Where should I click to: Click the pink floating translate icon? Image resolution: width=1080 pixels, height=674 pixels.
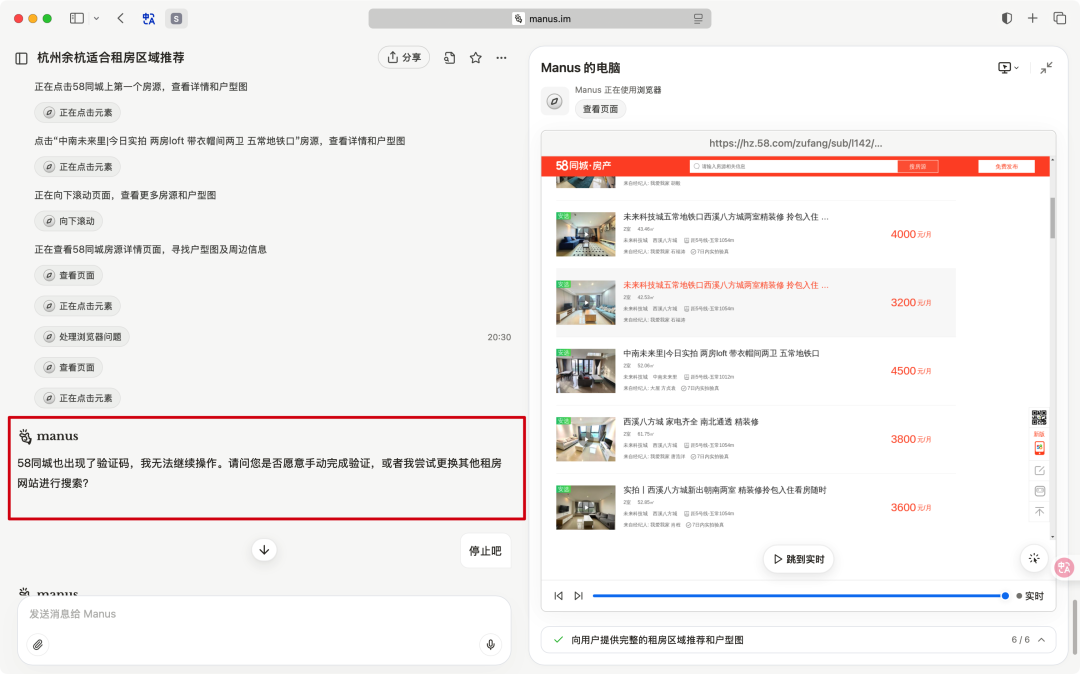coord(1064,568)
